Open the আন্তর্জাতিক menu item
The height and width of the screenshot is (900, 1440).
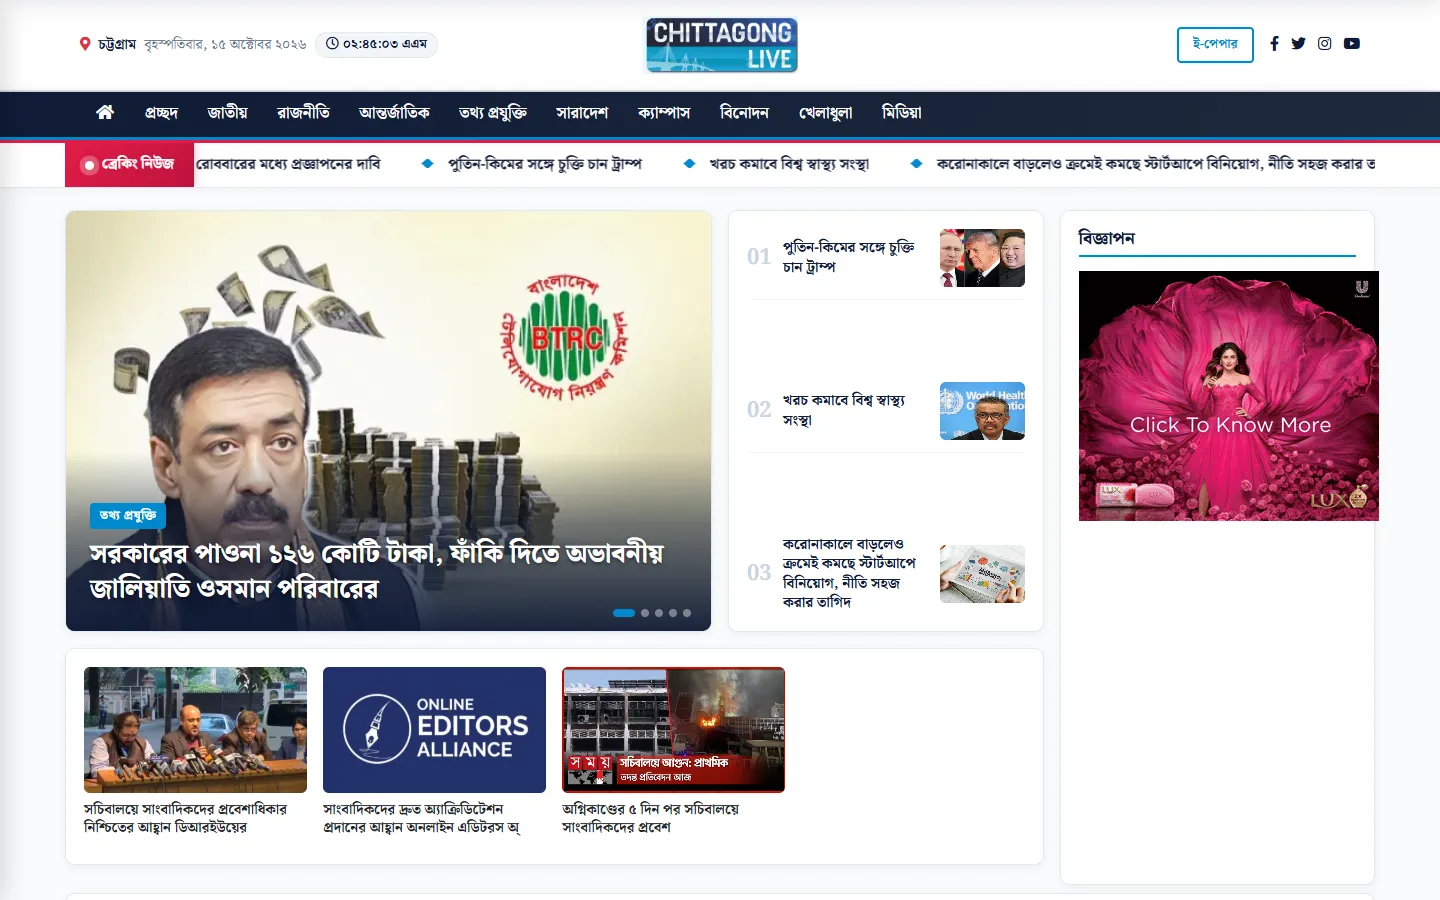(394, 113)
